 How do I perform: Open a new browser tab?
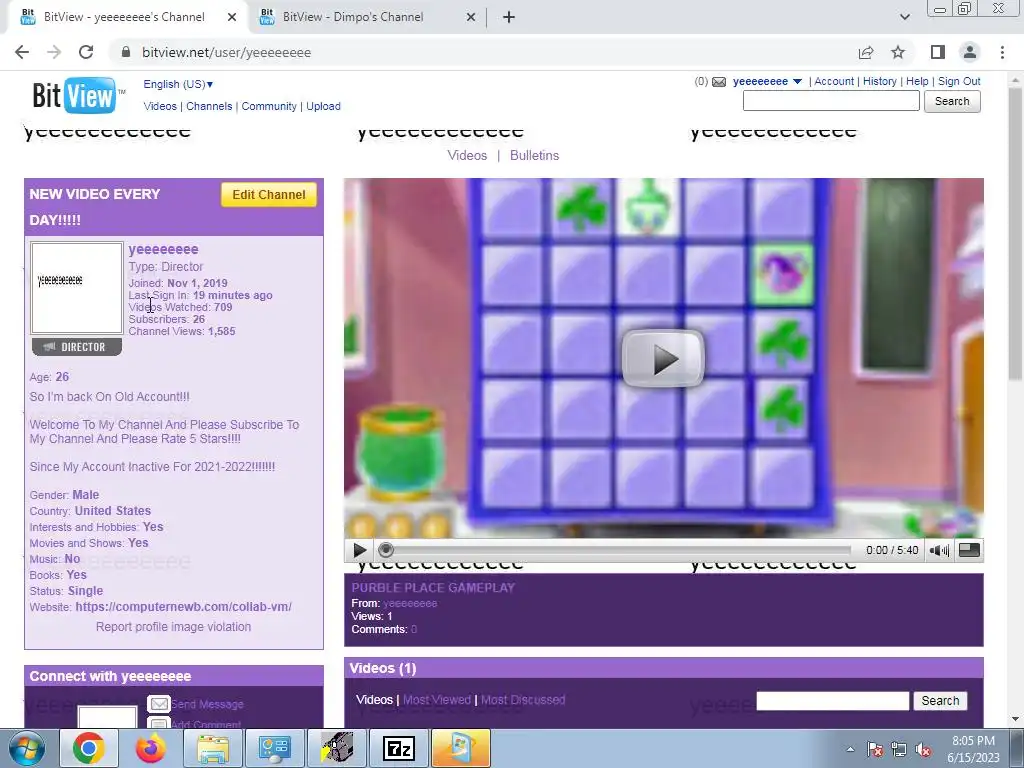509,17
